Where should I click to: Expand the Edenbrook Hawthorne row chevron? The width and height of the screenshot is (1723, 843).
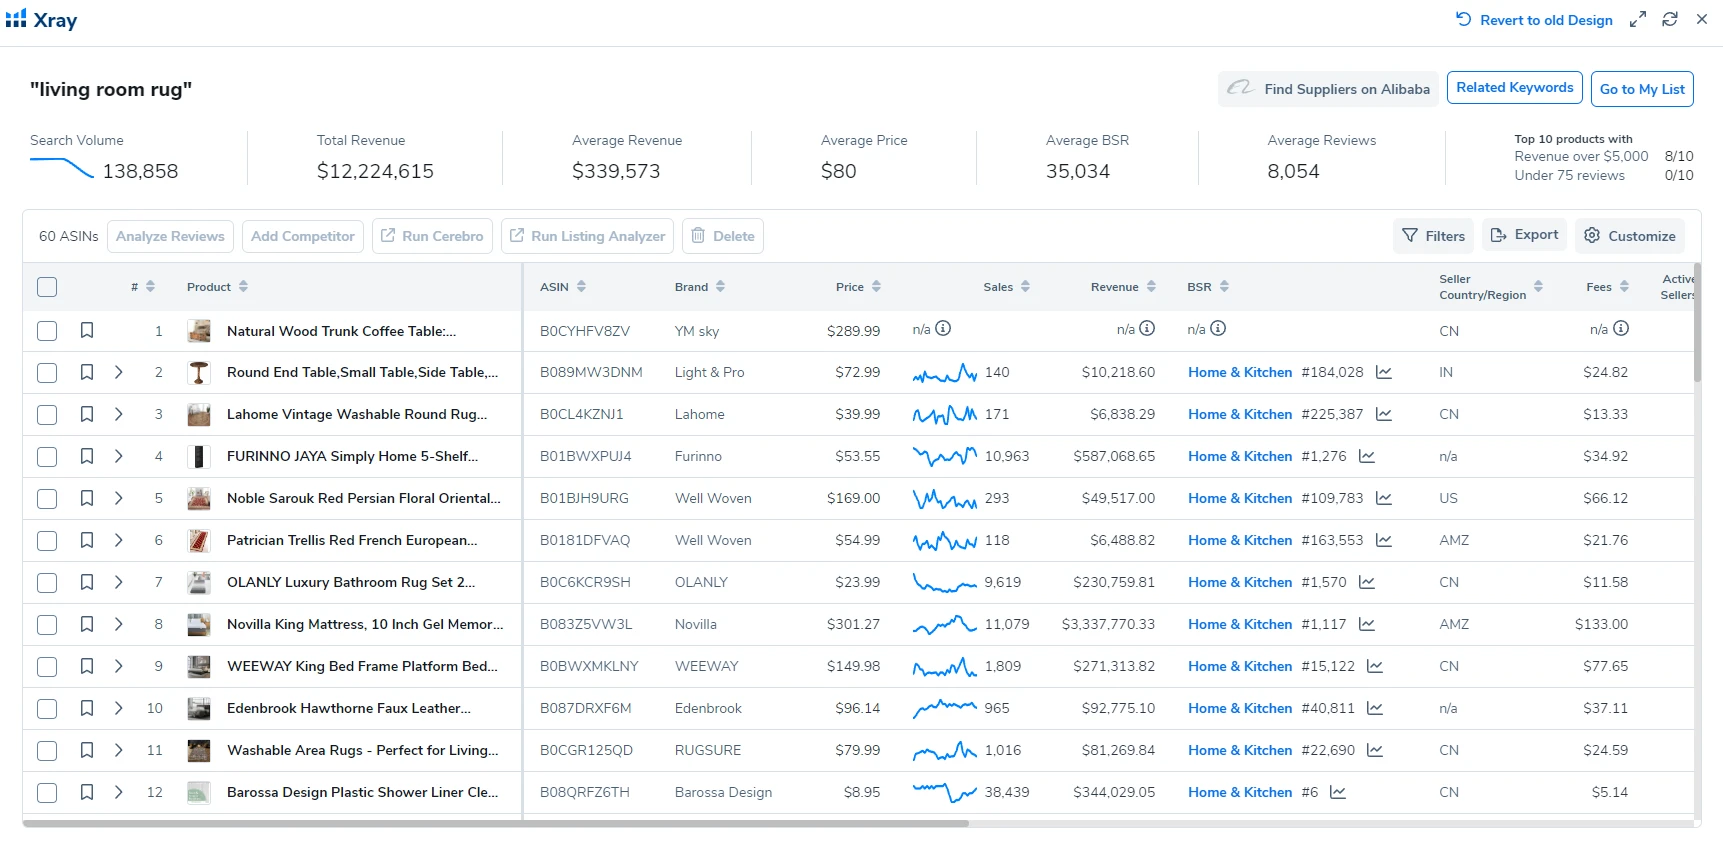click(x=118, y=708)
